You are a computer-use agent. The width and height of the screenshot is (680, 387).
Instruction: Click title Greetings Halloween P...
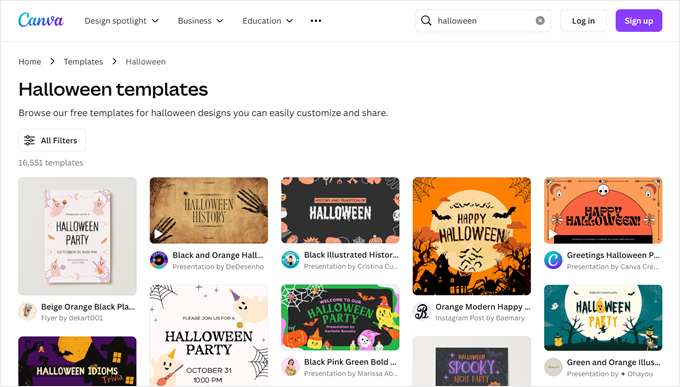click(613, 255)
